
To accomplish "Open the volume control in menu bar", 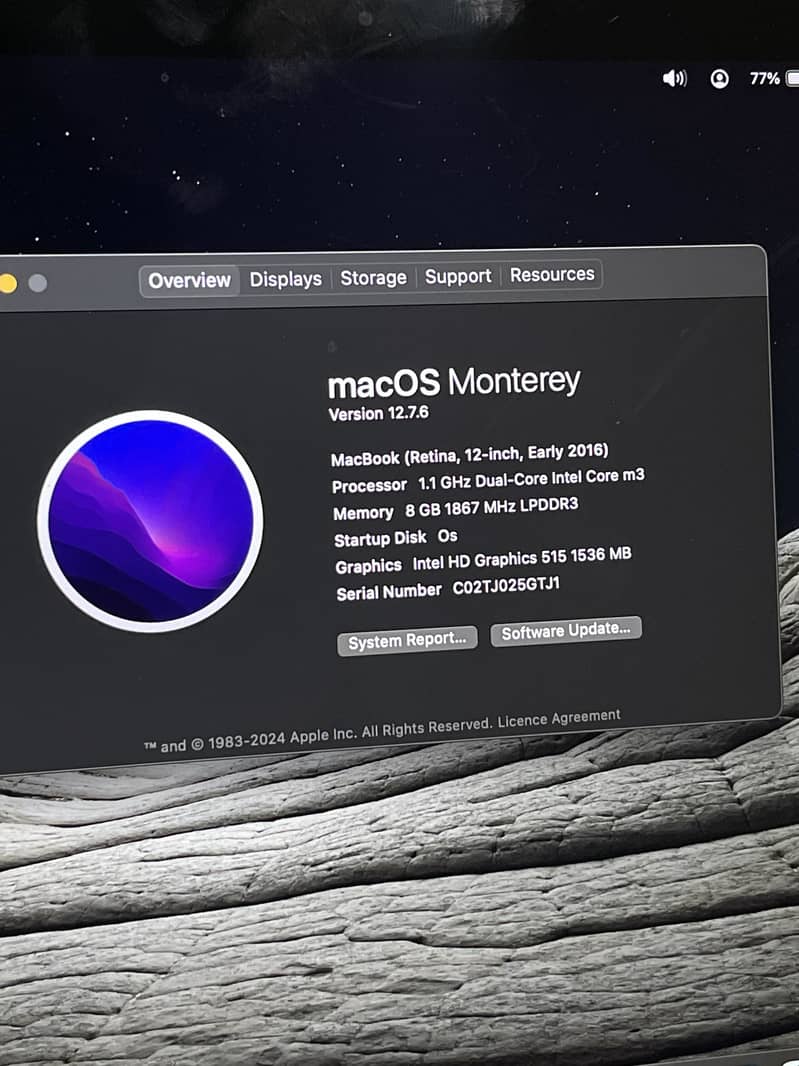I will pyautogui.click(x=675, y=79).
